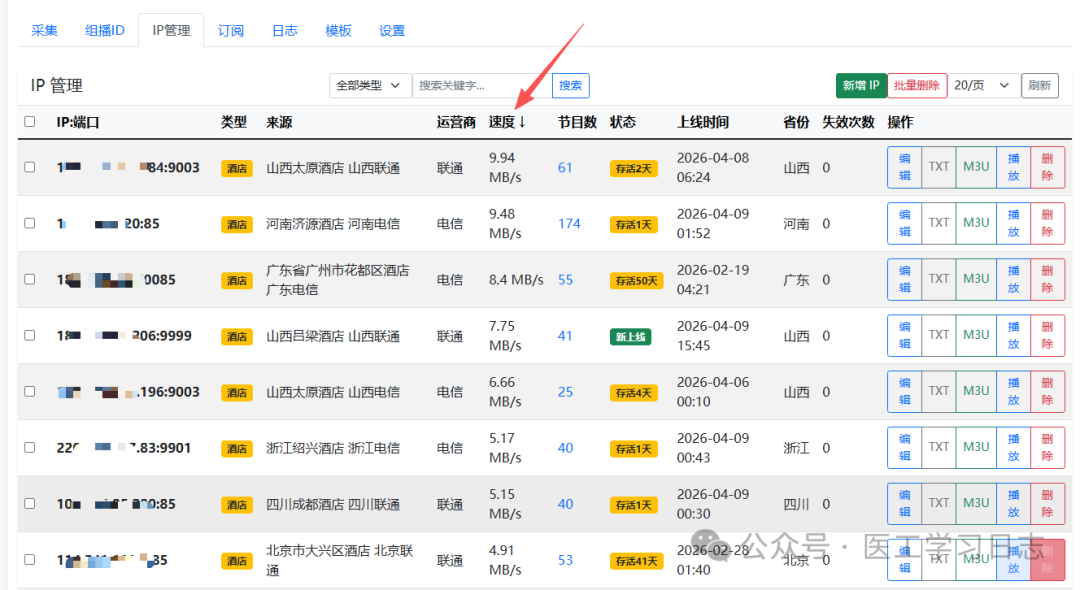Play the 山西吕梁酒店 stream via 播放

coord(1012,335)
